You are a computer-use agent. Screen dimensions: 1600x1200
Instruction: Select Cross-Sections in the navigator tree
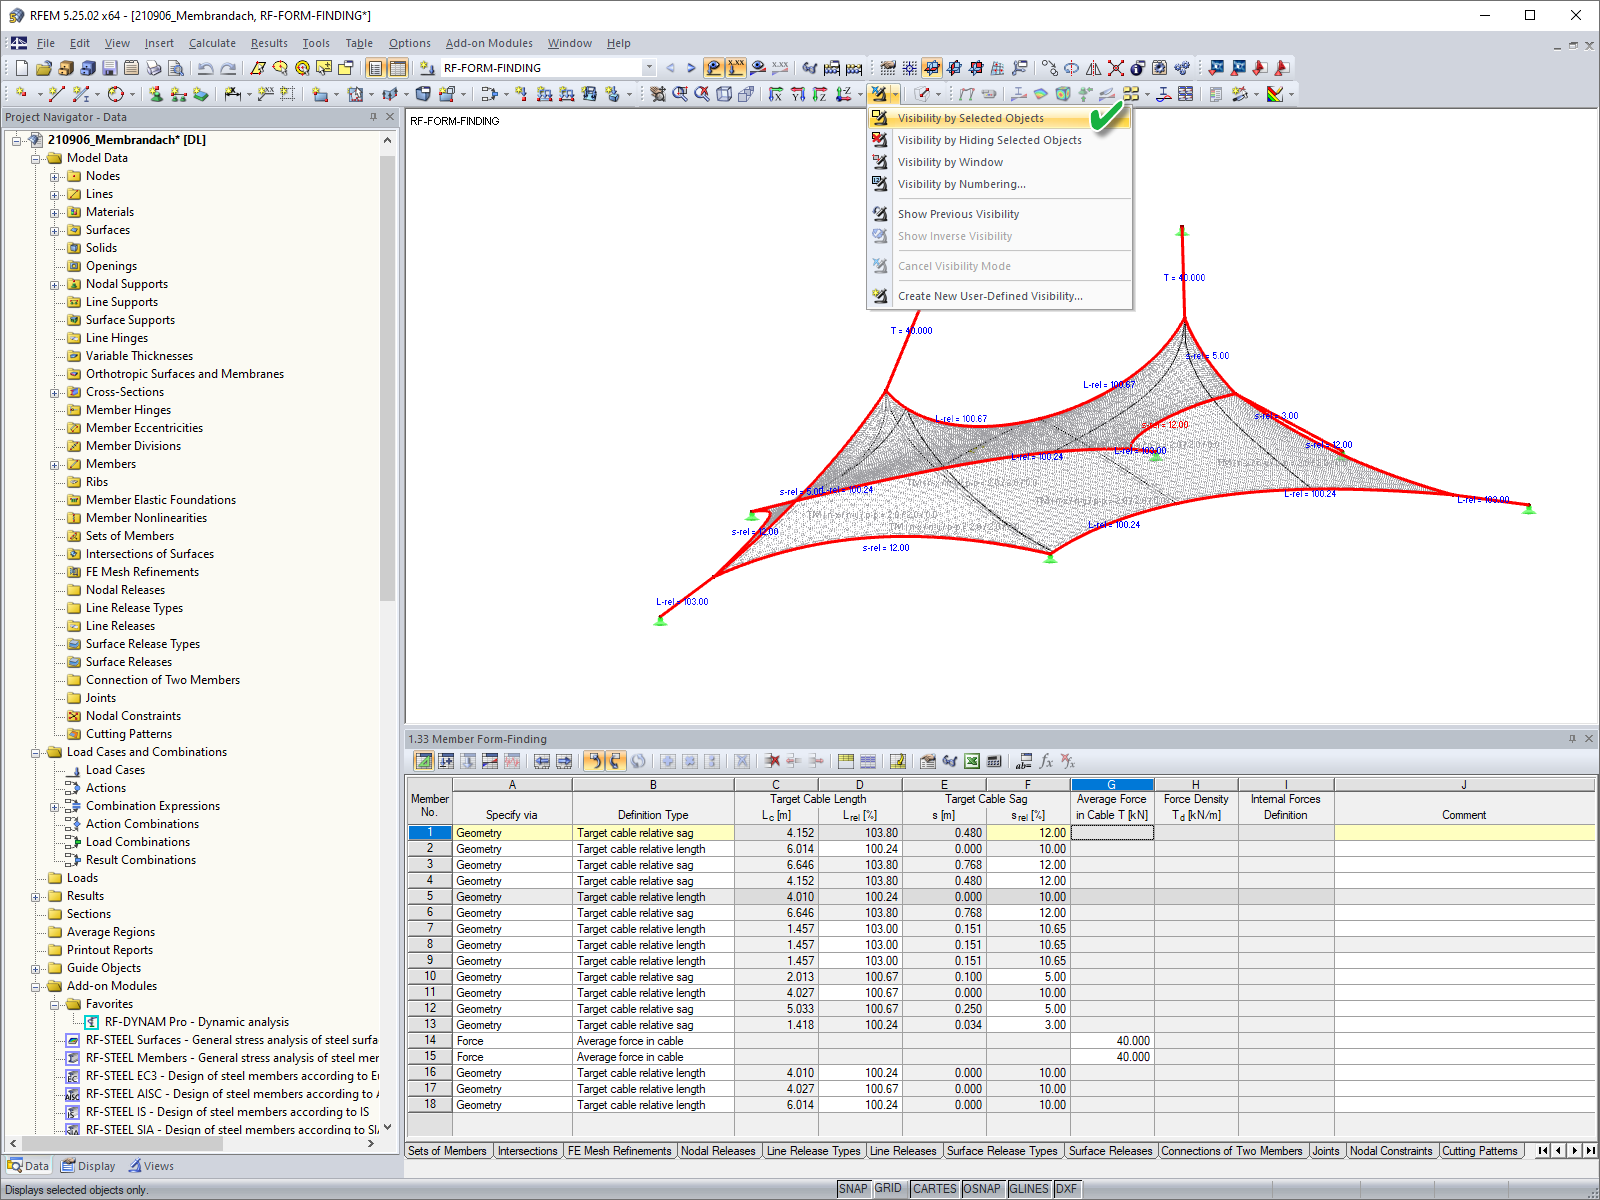(125, 392)
